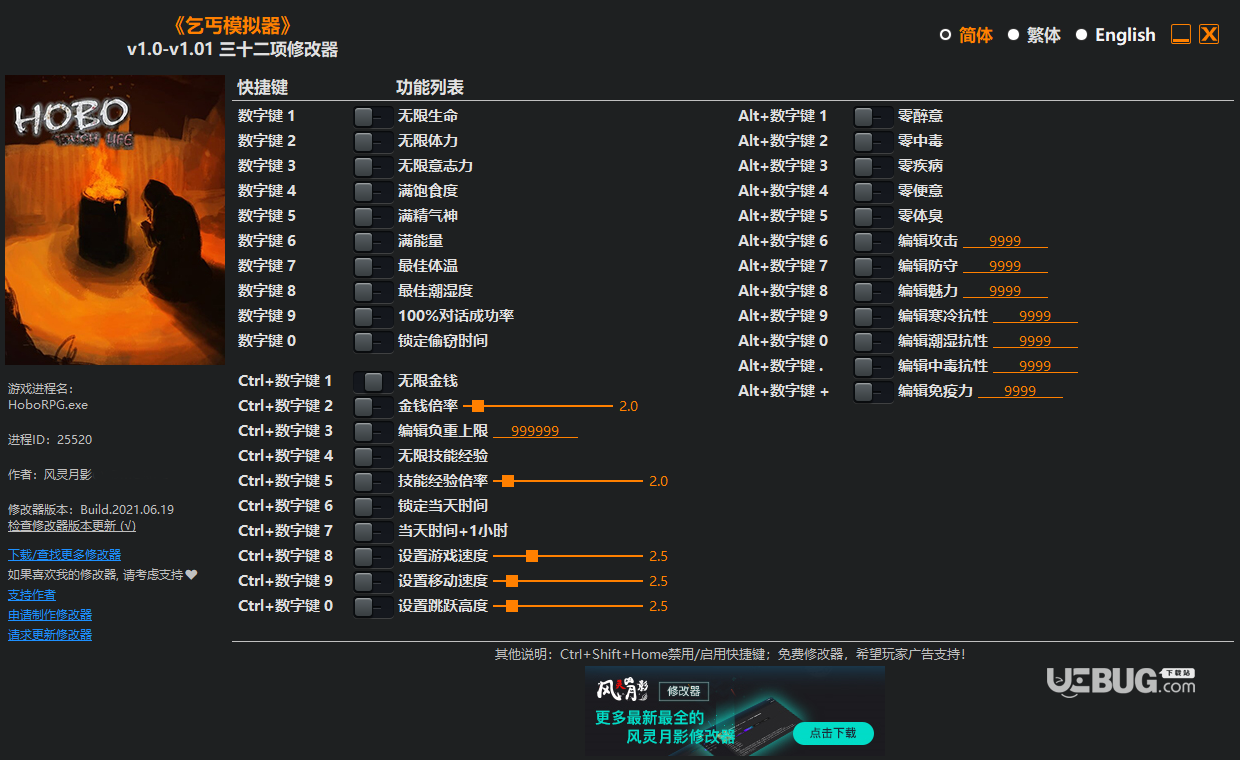This screenshot has height=760, width=1240.
Task: Click the 其他说明 hotkey note text
Action: click(x=730, y=655)
